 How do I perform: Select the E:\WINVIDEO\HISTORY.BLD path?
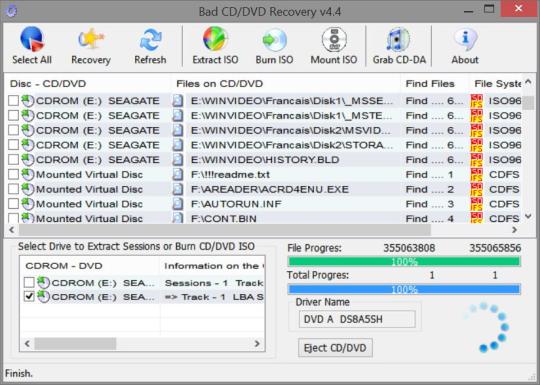(x=265, y=159)
